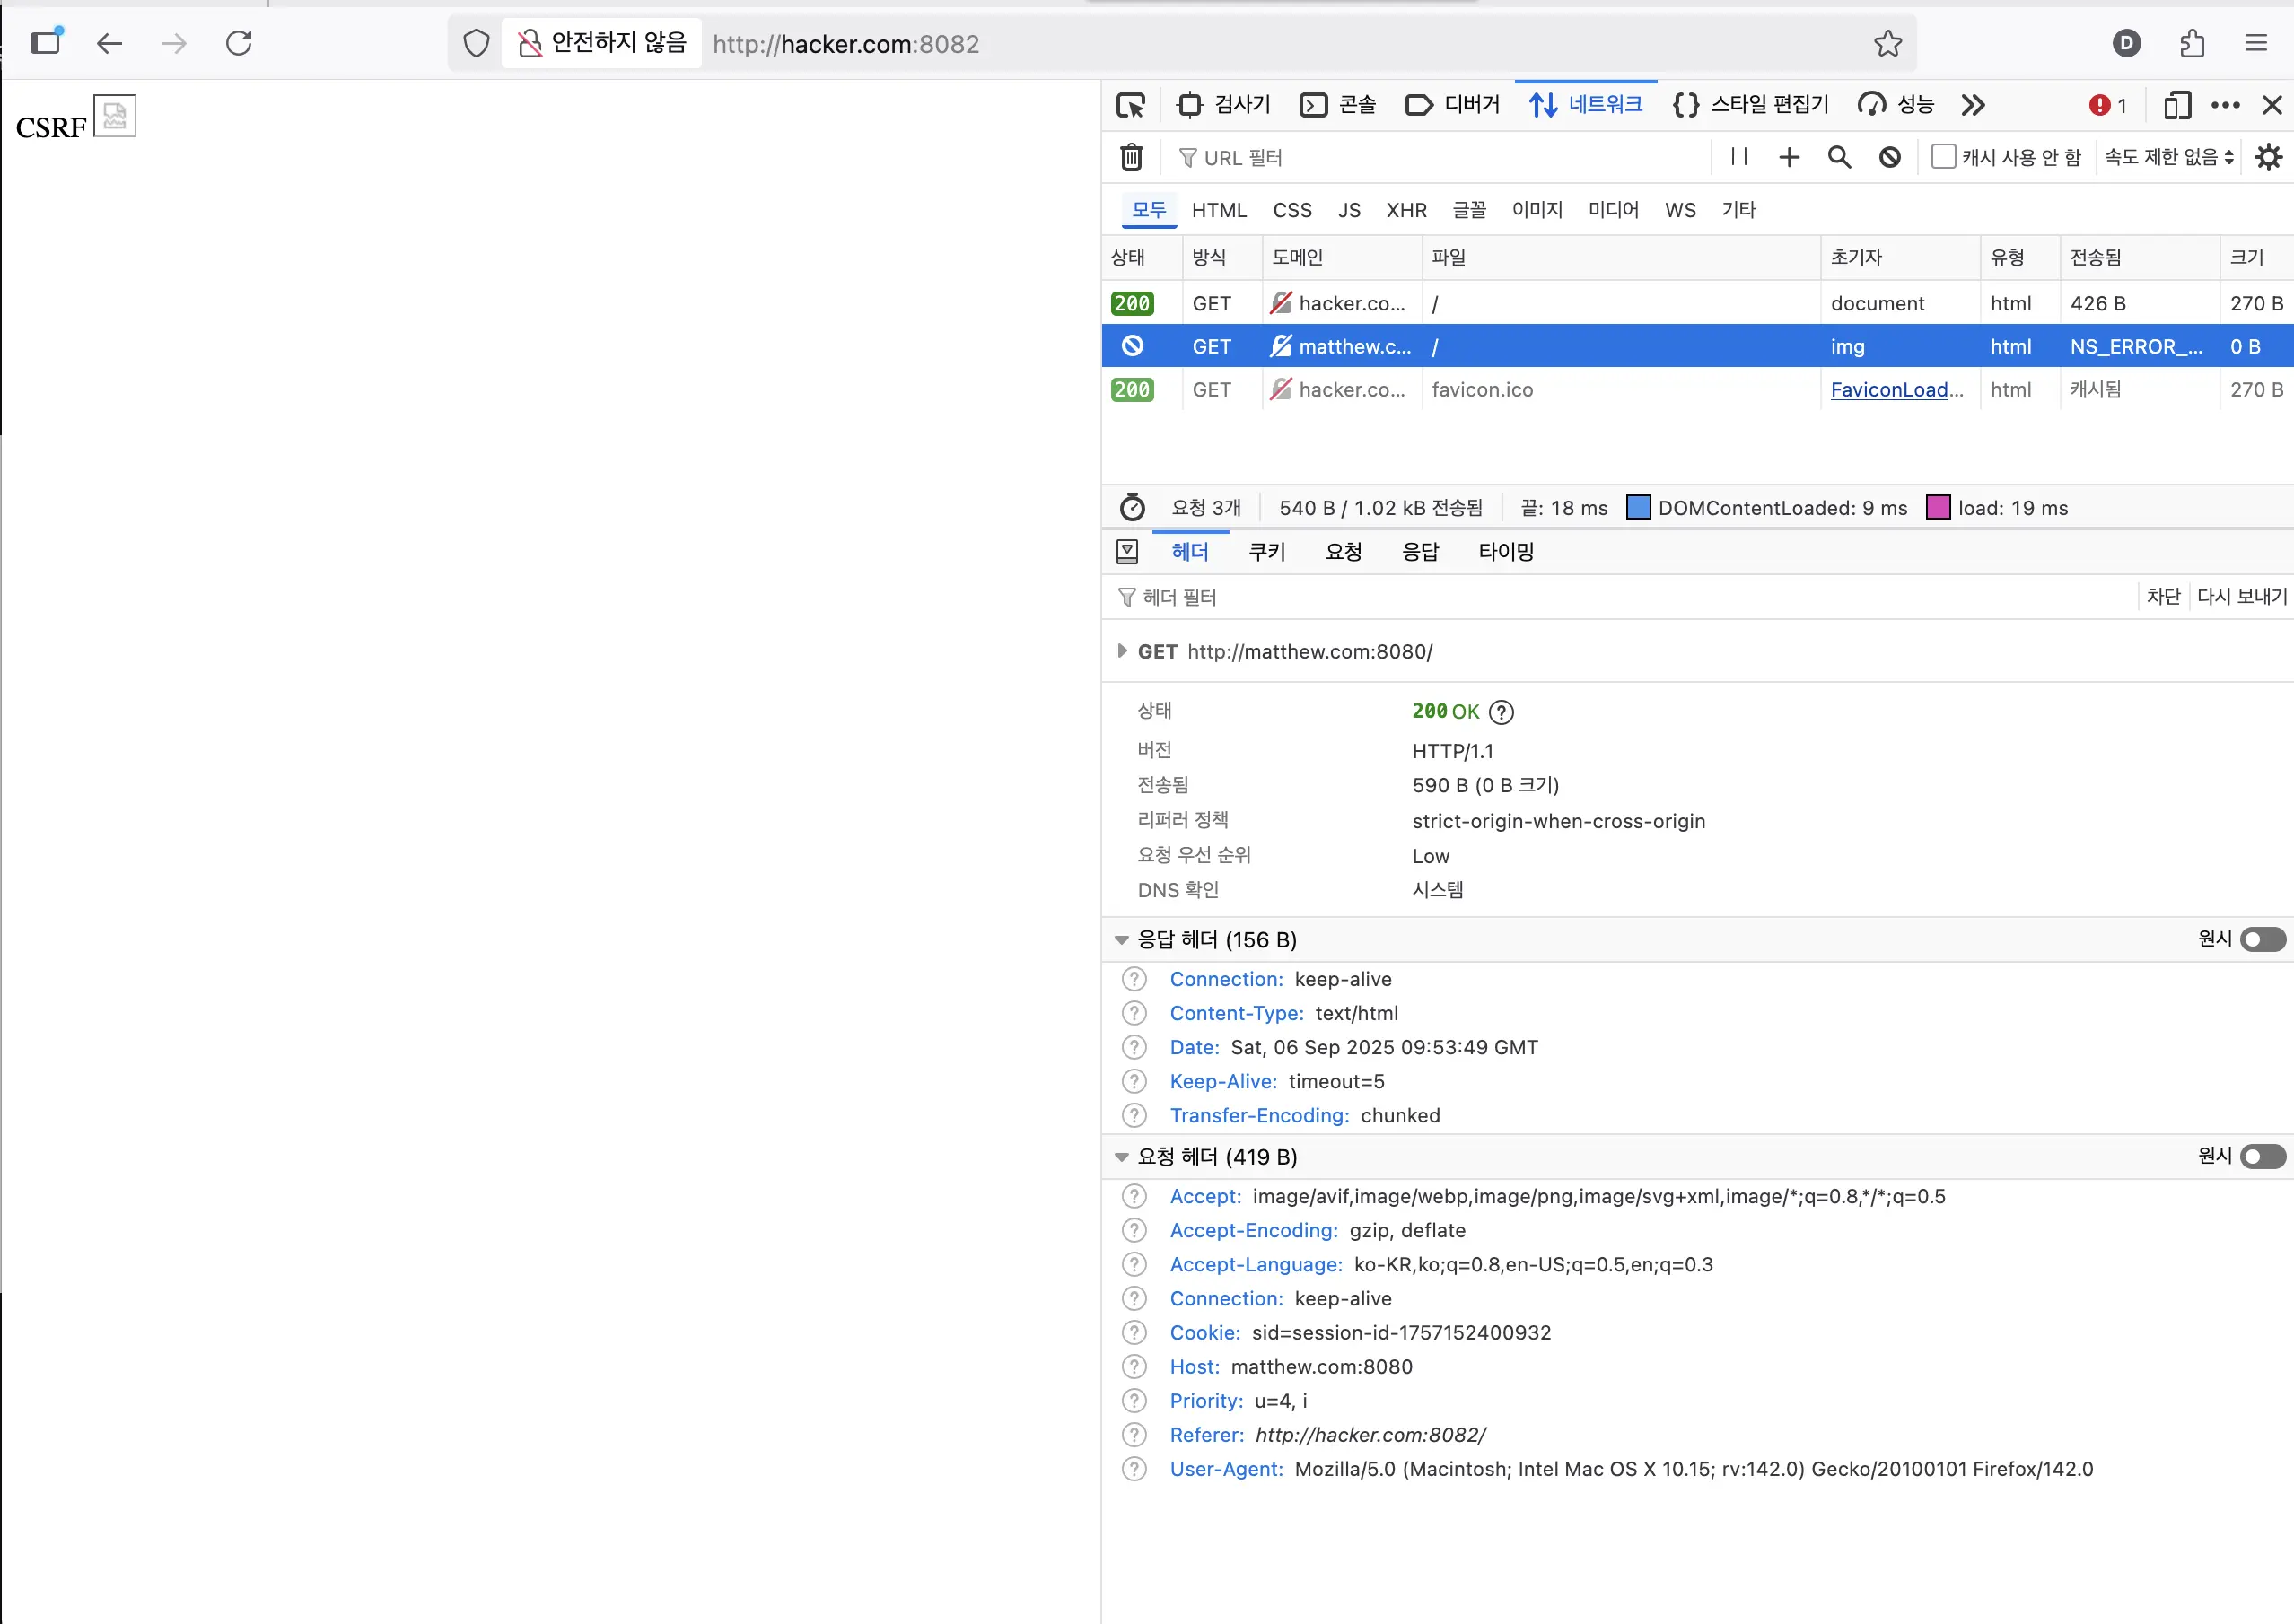The width and height of the screenshot is (2294, 1624).
Task: Click the element picker icon
Action: (x=1131, y=105)
